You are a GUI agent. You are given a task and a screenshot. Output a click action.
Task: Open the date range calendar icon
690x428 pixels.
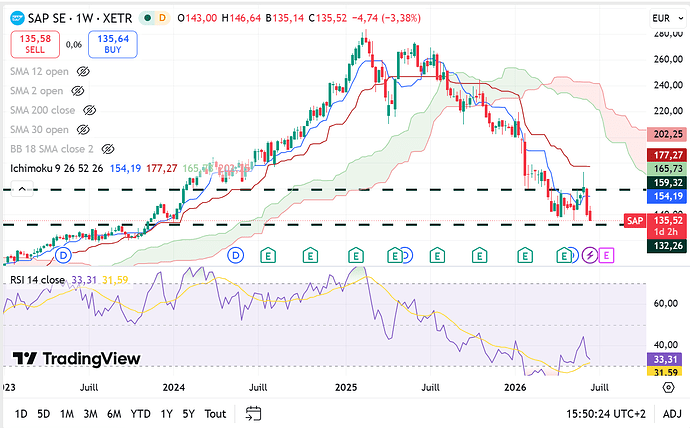tap(253, 413)
